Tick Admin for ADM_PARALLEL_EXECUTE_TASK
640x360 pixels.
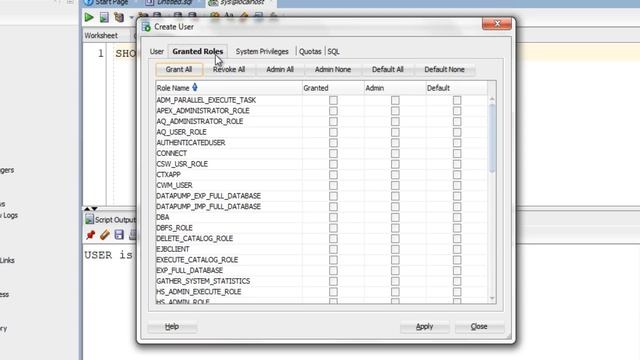pos(395,100)
